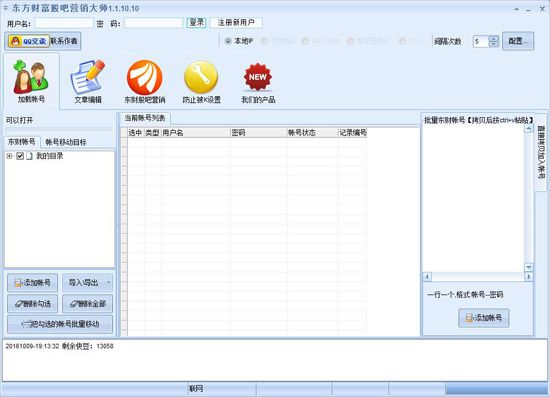Toggle the 我的目录 checkbox
Screen dimensions: 550x397
pyautogui.click(x=20, y=156)
